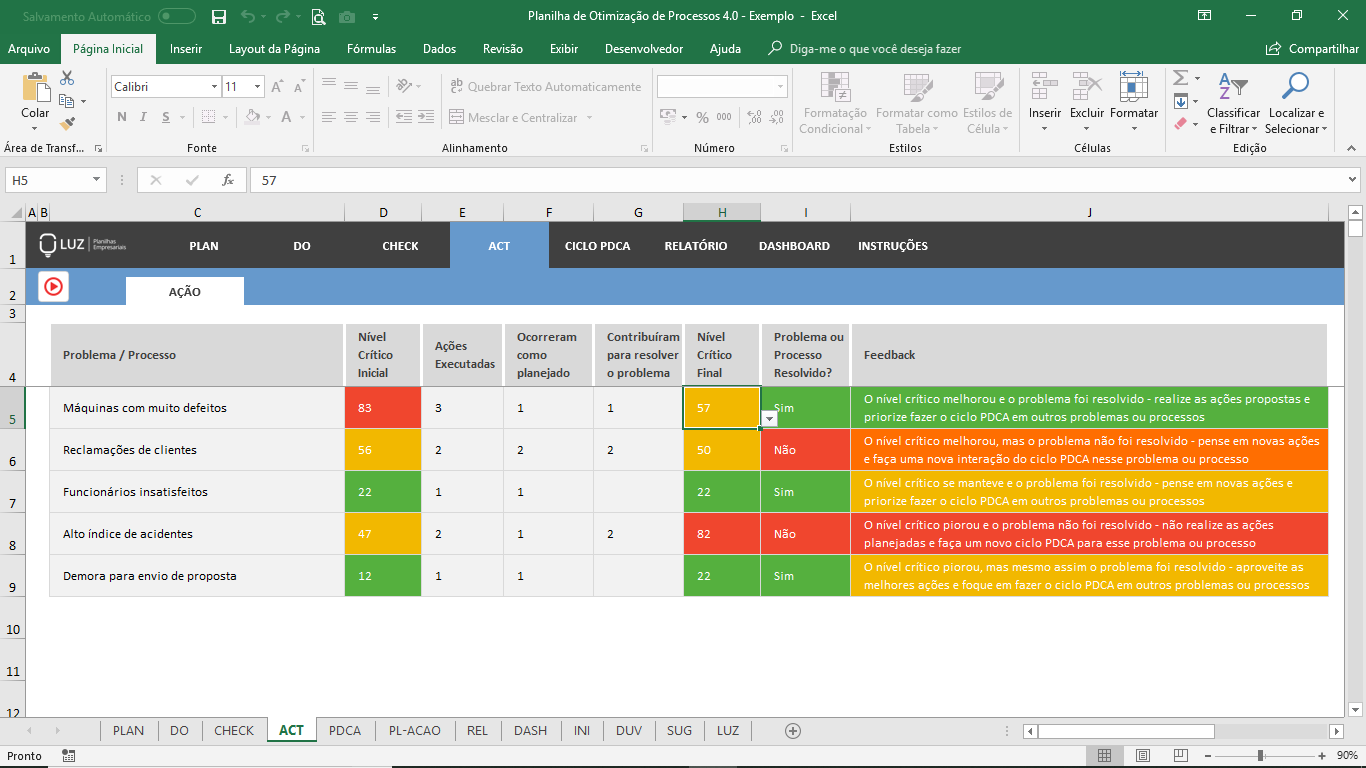1366x768 pixels.
Task: Click the font color A button
Action: click(x=287, y=117)
